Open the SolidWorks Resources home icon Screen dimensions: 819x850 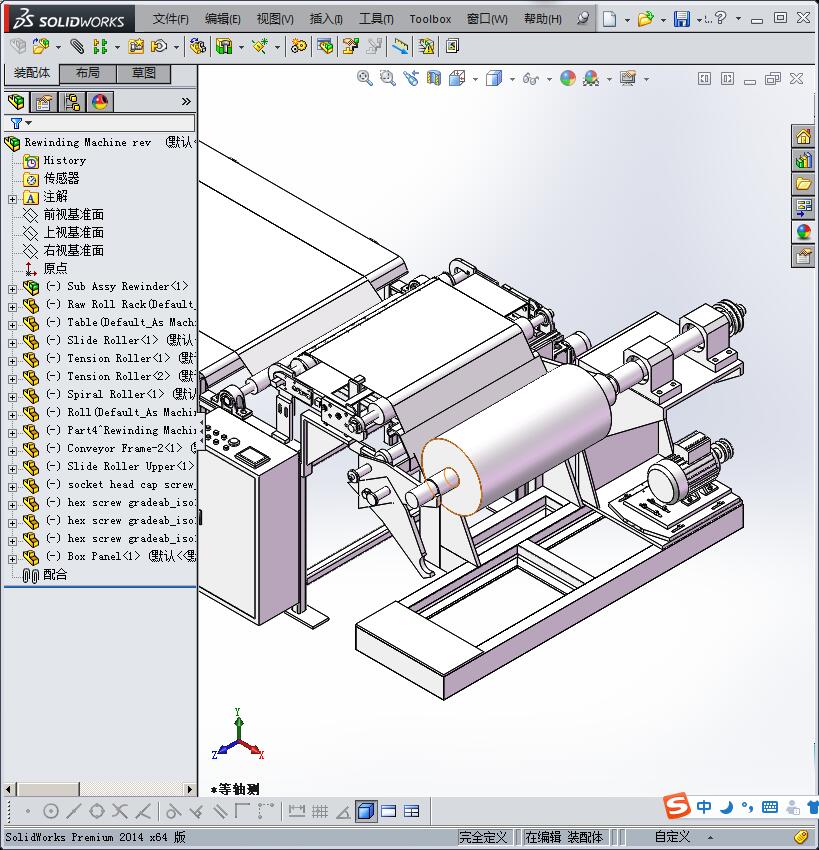point(803,136)
